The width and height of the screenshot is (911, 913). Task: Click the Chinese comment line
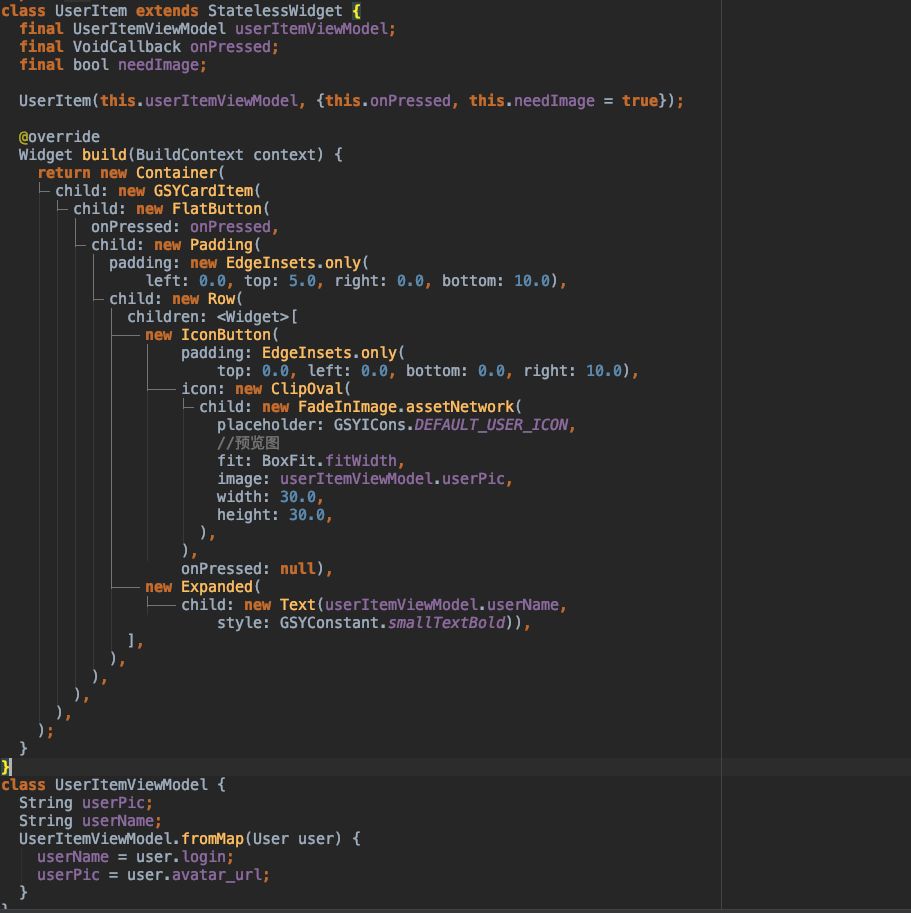pos(248,442)
